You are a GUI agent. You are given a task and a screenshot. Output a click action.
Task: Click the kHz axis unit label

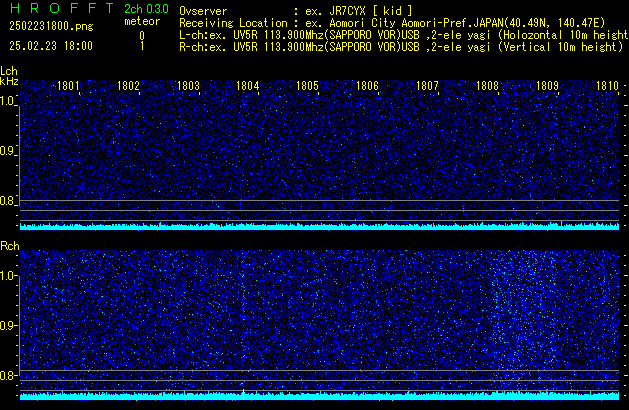coord(9,81)
